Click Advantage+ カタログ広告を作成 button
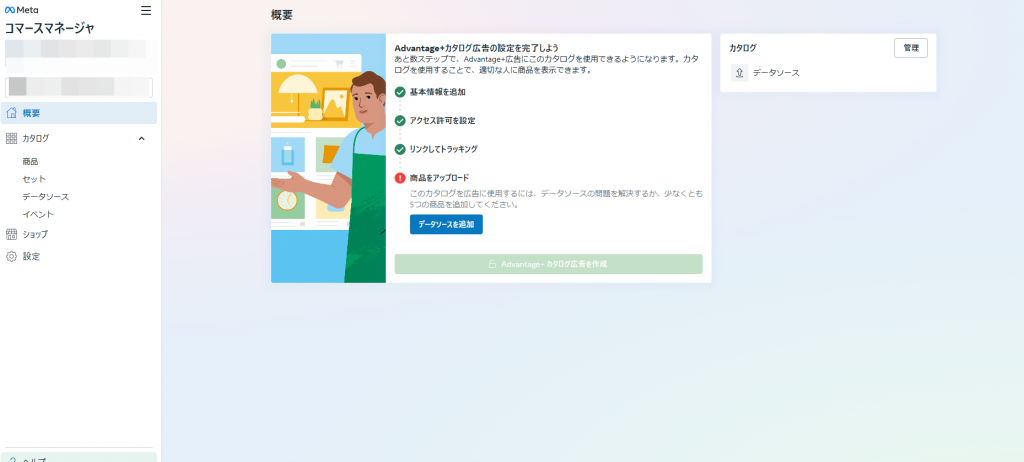The height and width of the screenshot is (462, 1024). [549, 264]
